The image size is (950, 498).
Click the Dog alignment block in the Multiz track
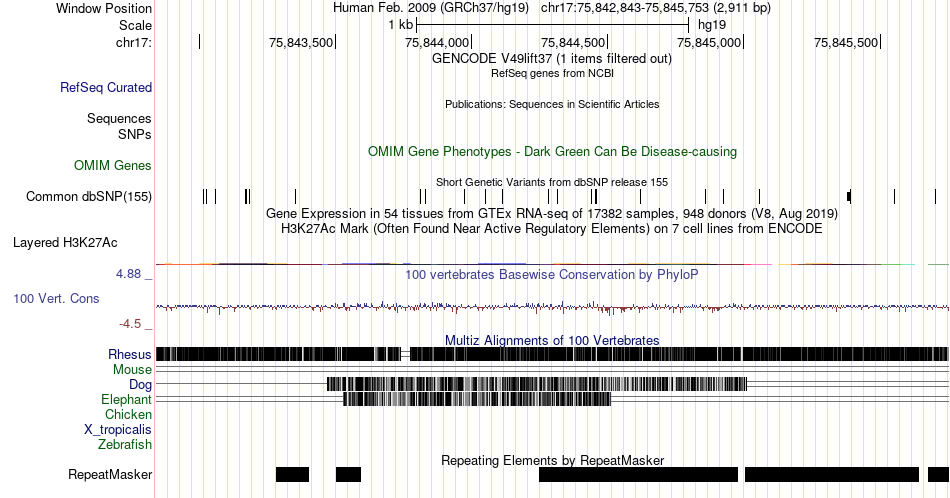537,384
